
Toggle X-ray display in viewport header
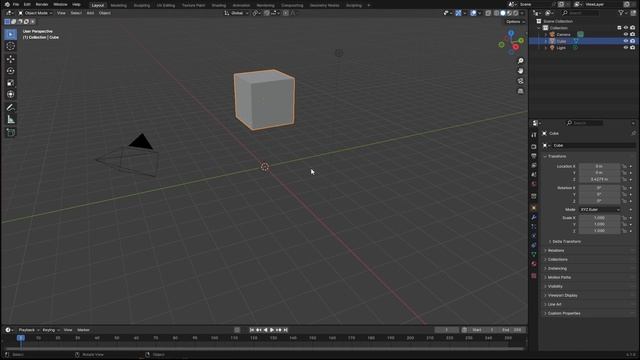(488, 13)
